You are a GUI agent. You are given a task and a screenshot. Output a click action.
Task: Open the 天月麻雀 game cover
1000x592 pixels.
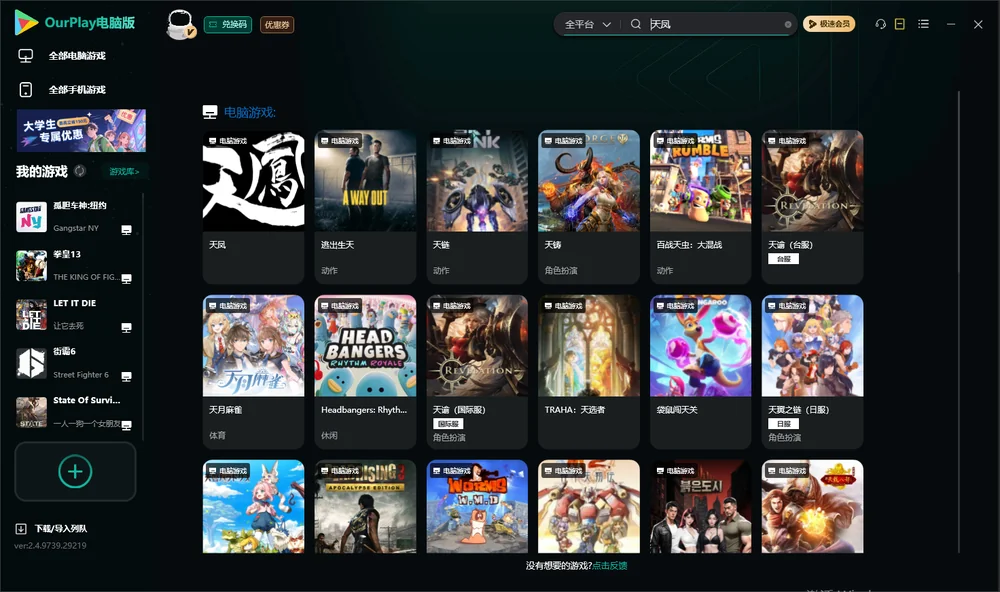(254, 346)
